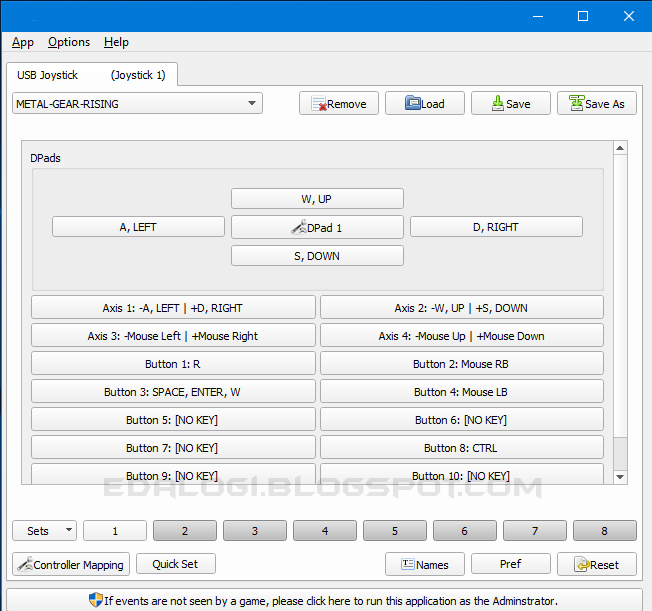This screenshot has width=652, height=611.
Task: Click the Load folder icon
Action: click(412, 103)
